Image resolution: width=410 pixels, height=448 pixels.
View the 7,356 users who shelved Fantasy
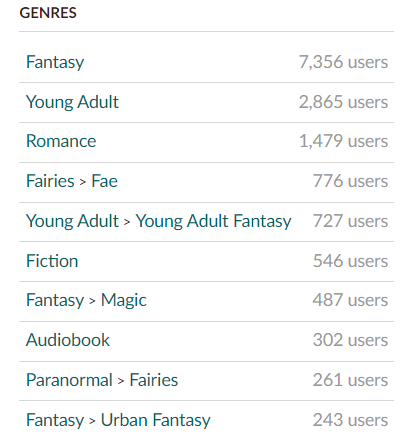click(343, 62)
